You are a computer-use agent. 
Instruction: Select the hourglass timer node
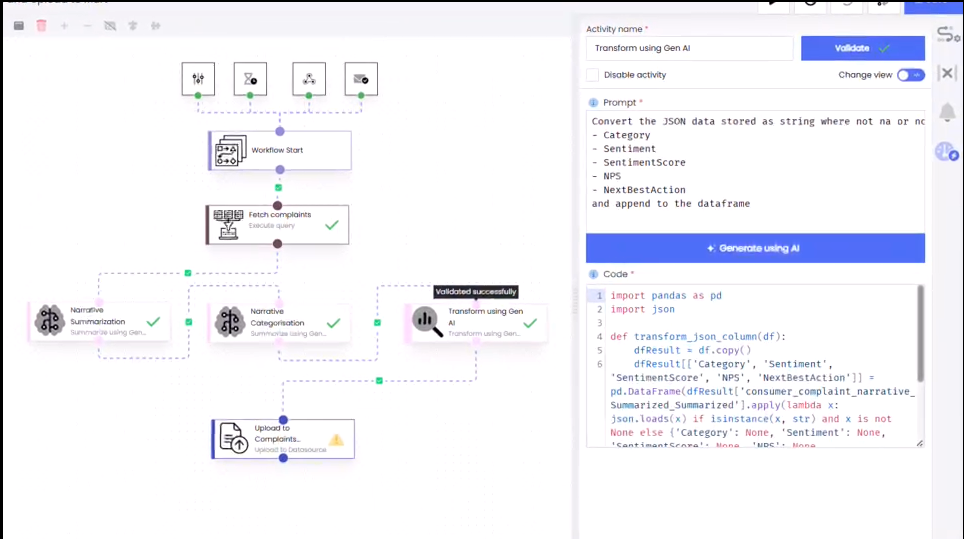[250, 79]
